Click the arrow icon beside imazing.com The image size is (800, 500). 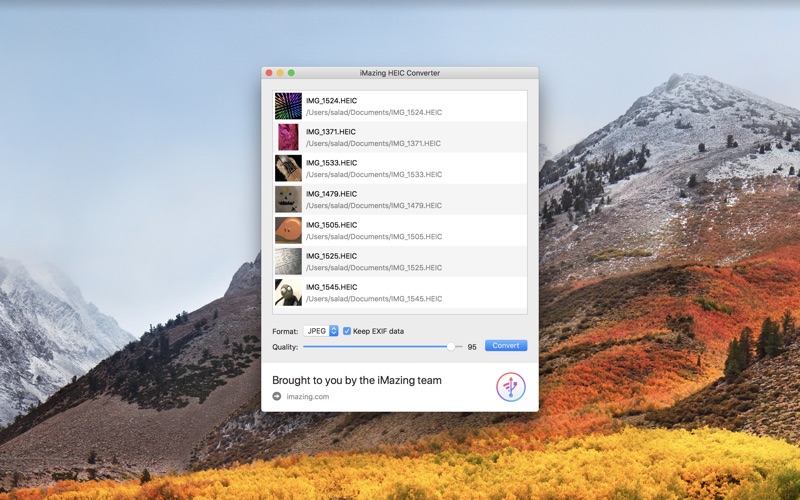[x=277, y=396]
